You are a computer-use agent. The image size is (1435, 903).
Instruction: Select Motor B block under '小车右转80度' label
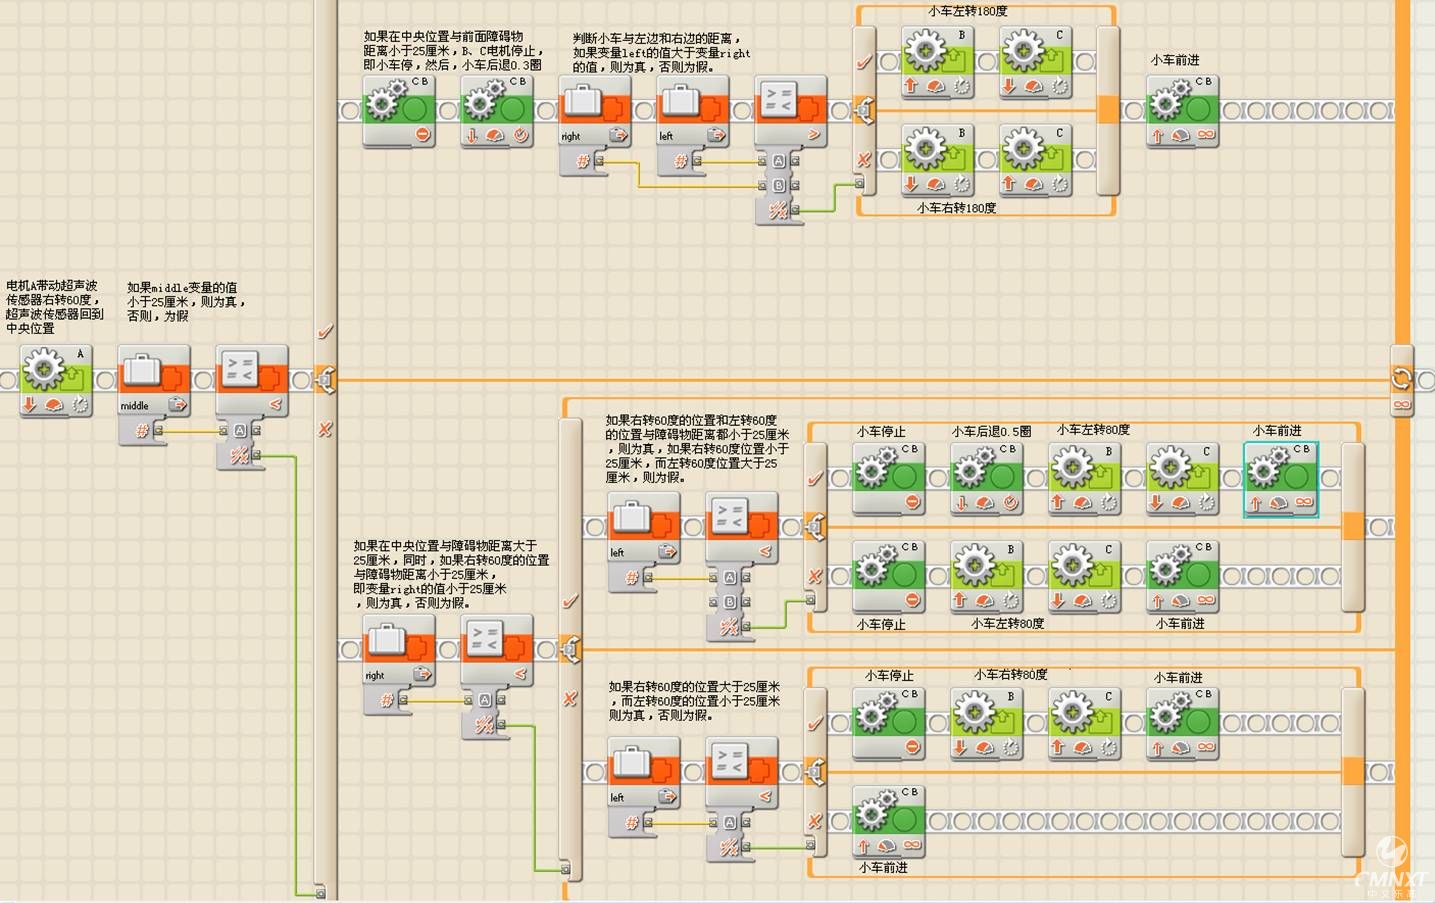click(987, 723)
